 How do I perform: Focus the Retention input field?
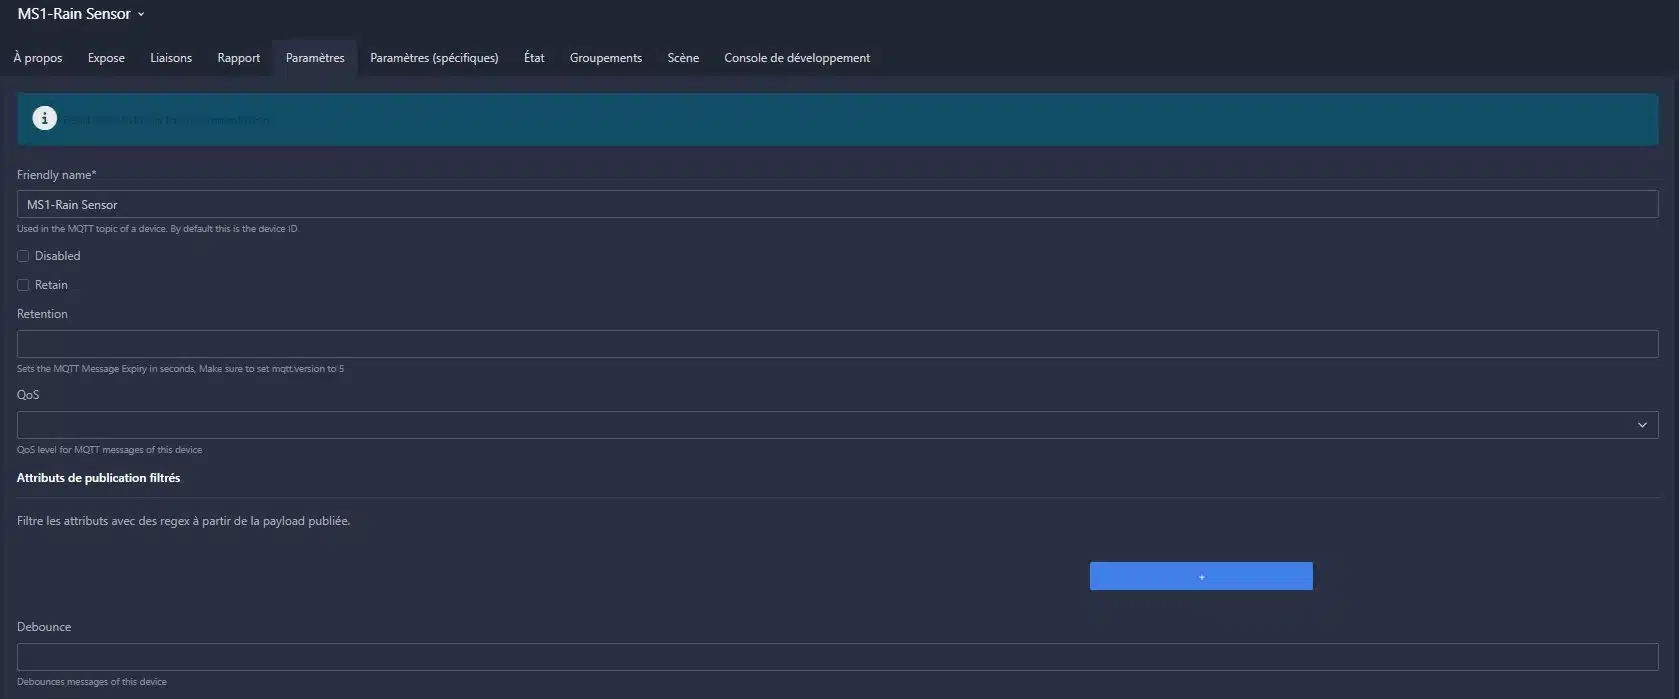pos(837,344)
